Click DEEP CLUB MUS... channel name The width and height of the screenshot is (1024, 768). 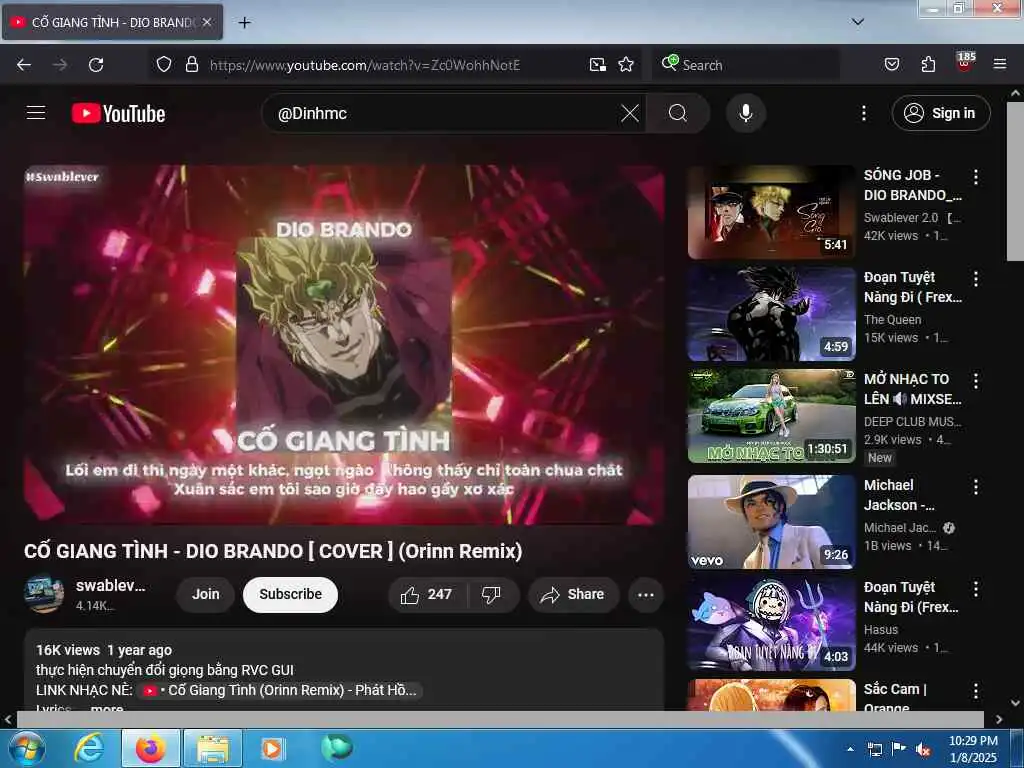(912, 421)
